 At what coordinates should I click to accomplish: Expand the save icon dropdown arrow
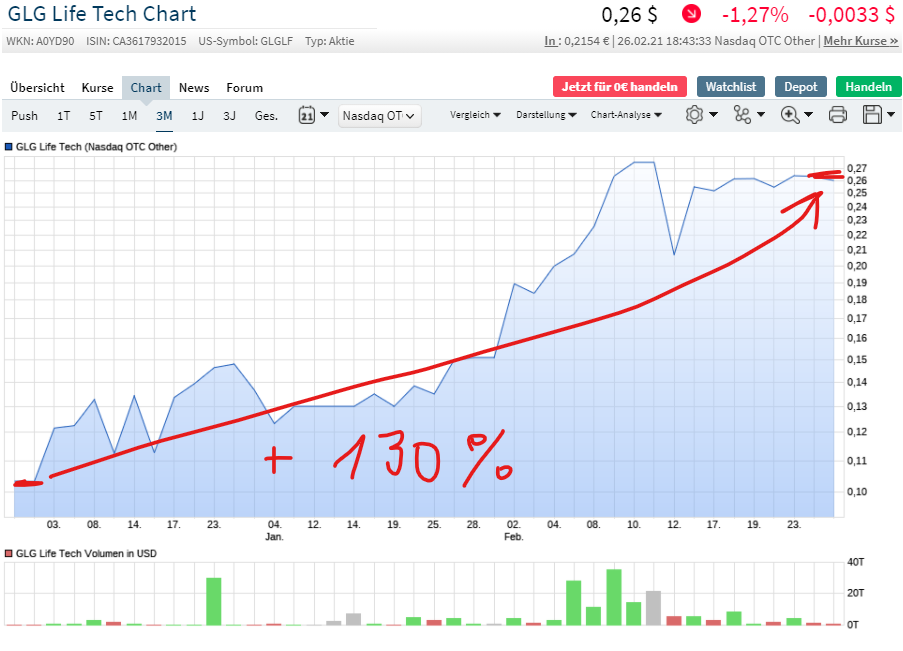(890, 115)
